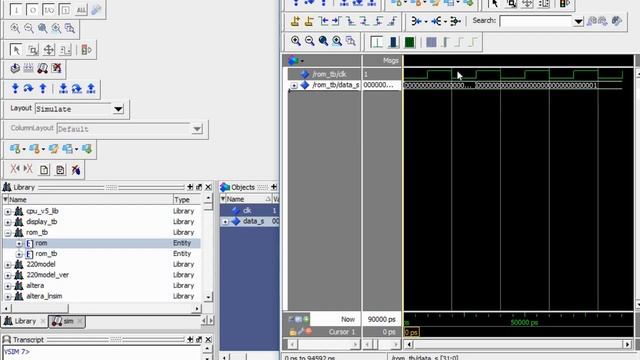Click in the wave Search input field
The height and width of the screenshot is (360, 640).
pyautogui.click(x=536, y=21)
